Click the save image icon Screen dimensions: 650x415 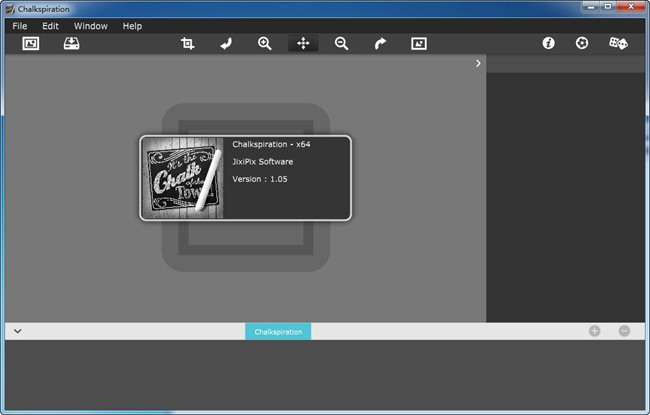click(x=72, y=44)
